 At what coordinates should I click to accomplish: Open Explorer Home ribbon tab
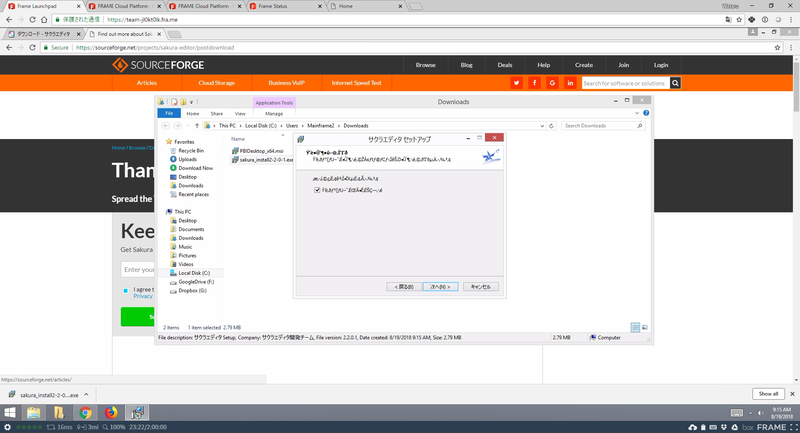click(x=193, y=113)
